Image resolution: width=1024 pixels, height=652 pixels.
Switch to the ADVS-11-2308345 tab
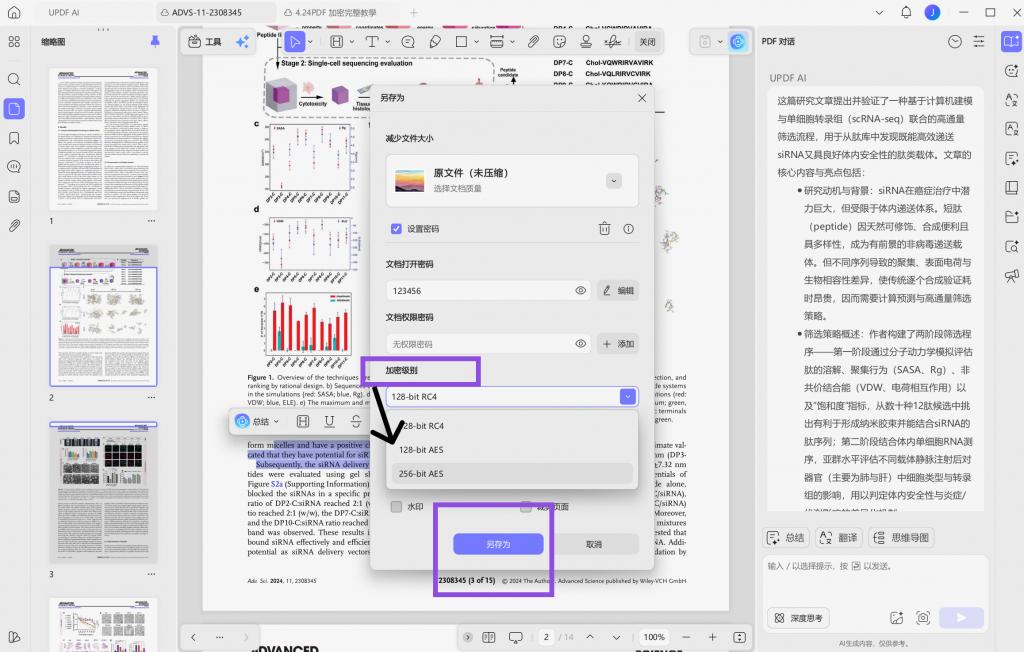pos(216,12)
